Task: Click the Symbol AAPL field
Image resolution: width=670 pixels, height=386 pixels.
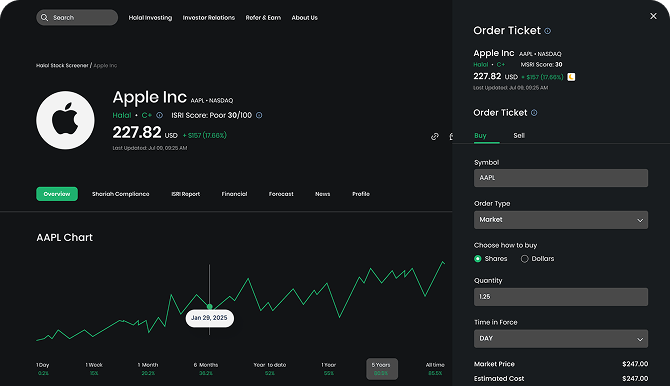Action: (x=561, y=178)
